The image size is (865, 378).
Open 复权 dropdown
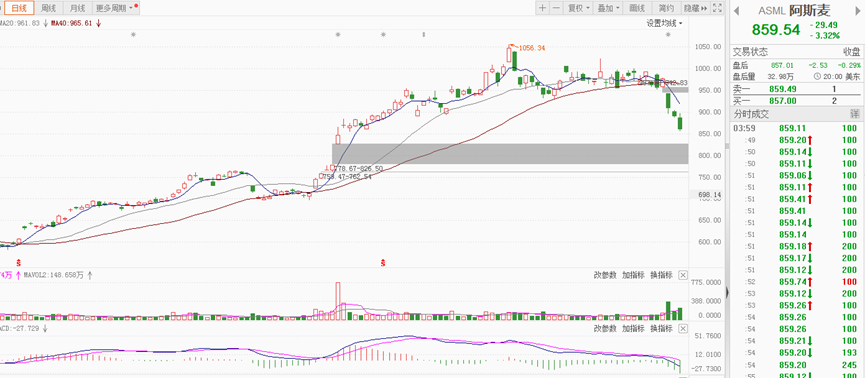pyautogui.click(x=579, y=8)
